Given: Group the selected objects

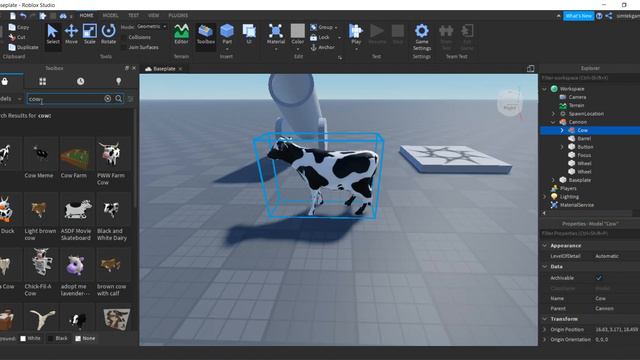Looking at the screenshot, I should (322, 27).
